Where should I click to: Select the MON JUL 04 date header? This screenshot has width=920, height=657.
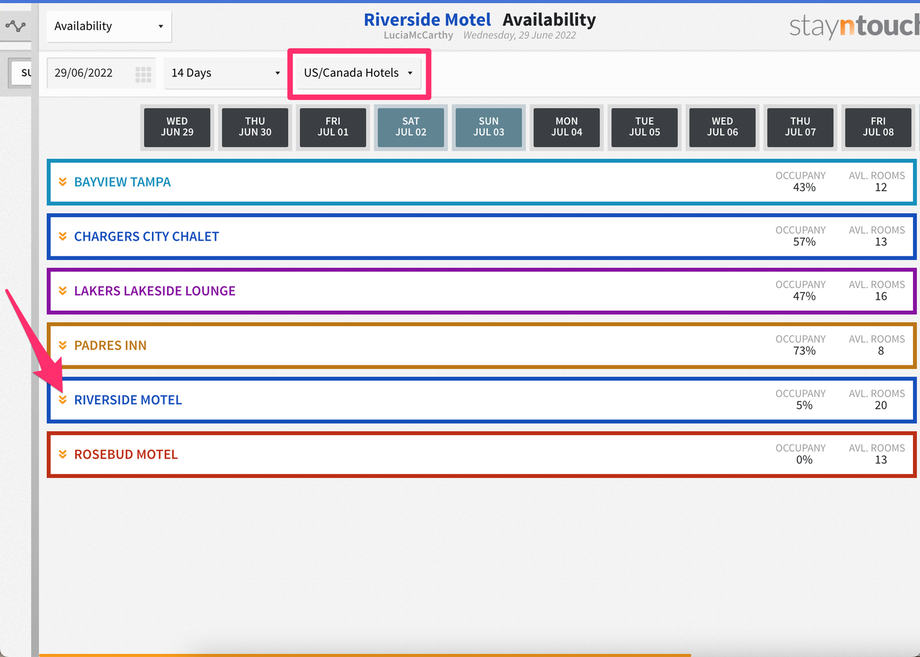[567, 127]
